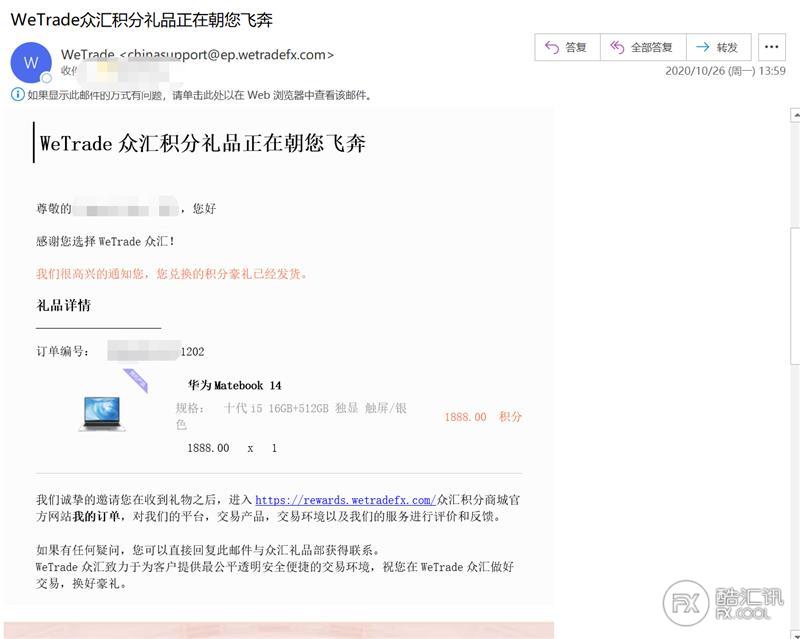800x639 pixels.
Task: Click the sender address chinasupport@ep.wetradefx.com
Action: click(227, 55)
